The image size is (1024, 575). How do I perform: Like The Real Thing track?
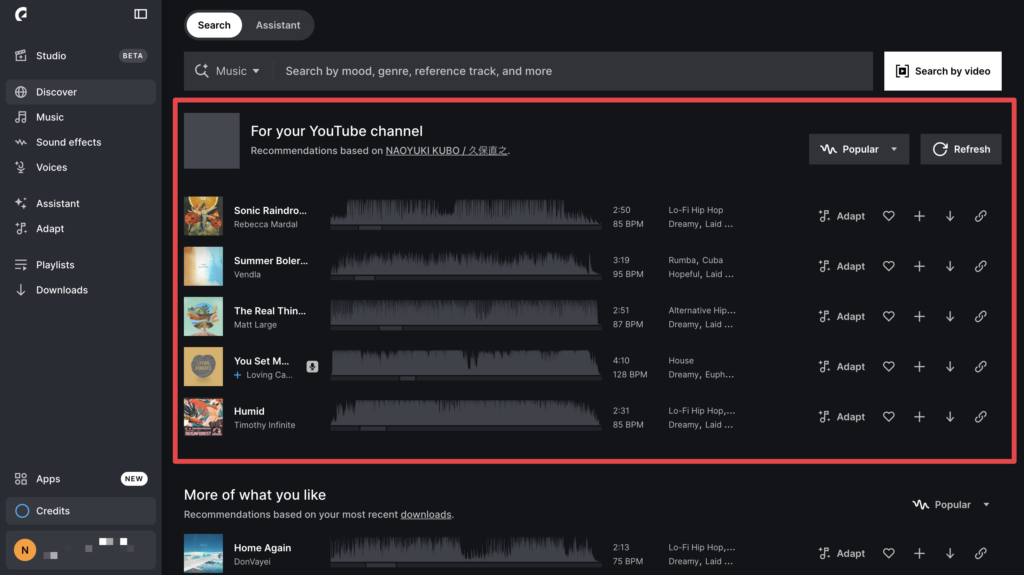coord(888,316)
